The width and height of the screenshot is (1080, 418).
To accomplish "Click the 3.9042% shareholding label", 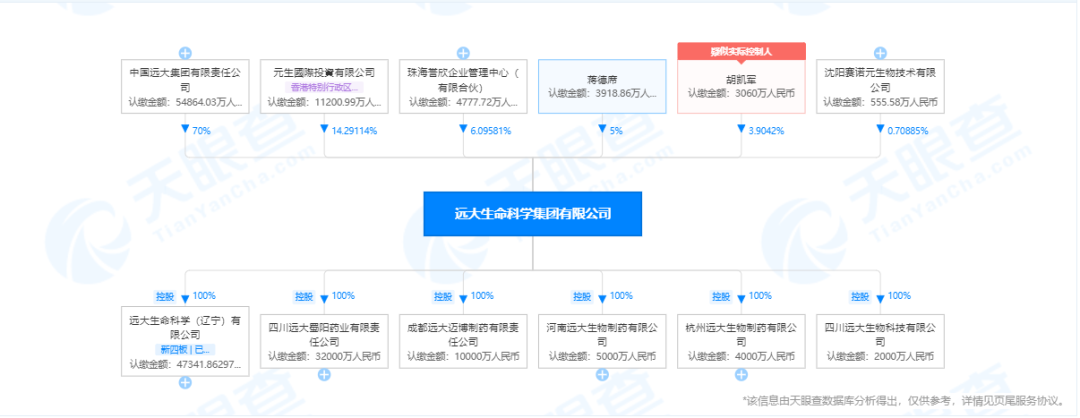I will pos(766,130).
